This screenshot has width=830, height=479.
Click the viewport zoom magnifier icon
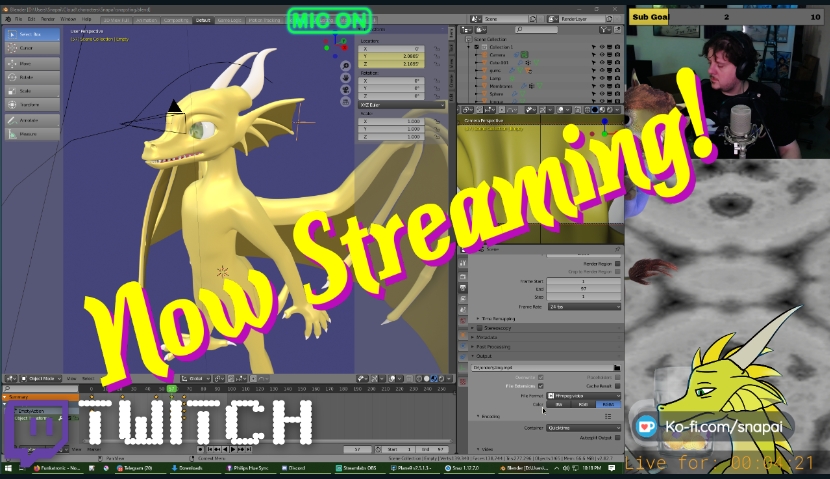(x=346, y=66)
